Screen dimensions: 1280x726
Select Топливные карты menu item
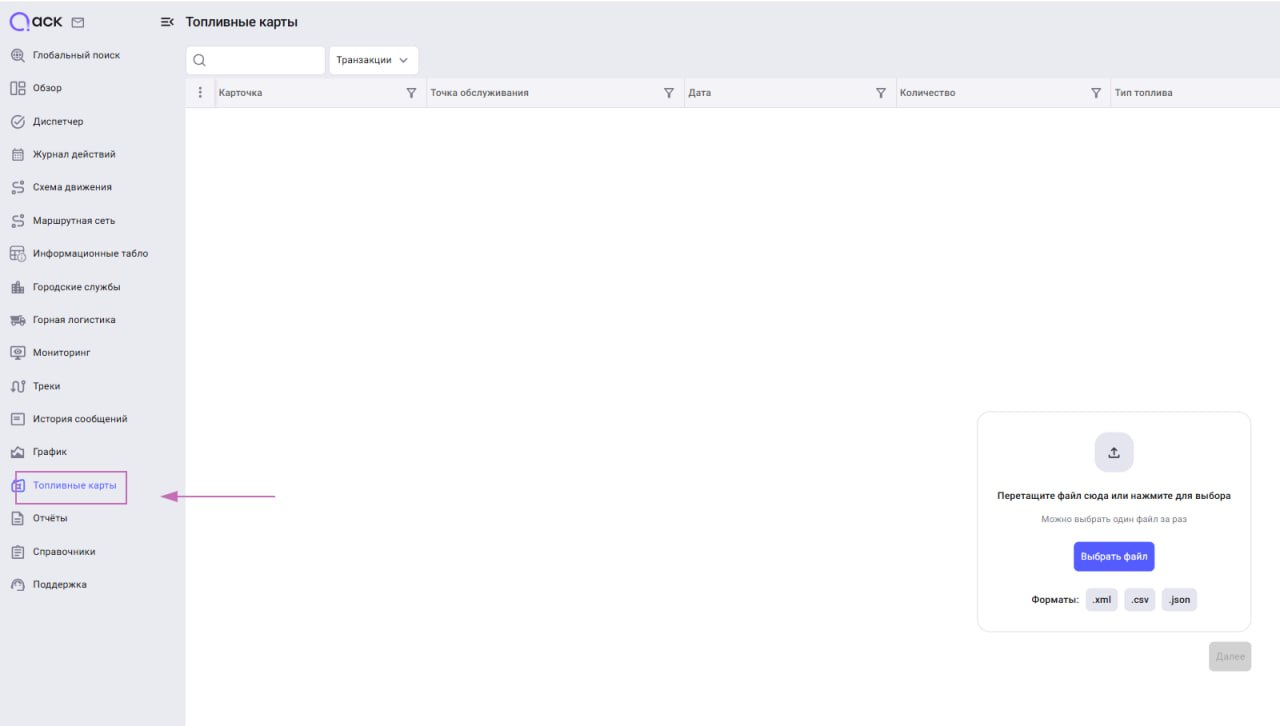74,486
